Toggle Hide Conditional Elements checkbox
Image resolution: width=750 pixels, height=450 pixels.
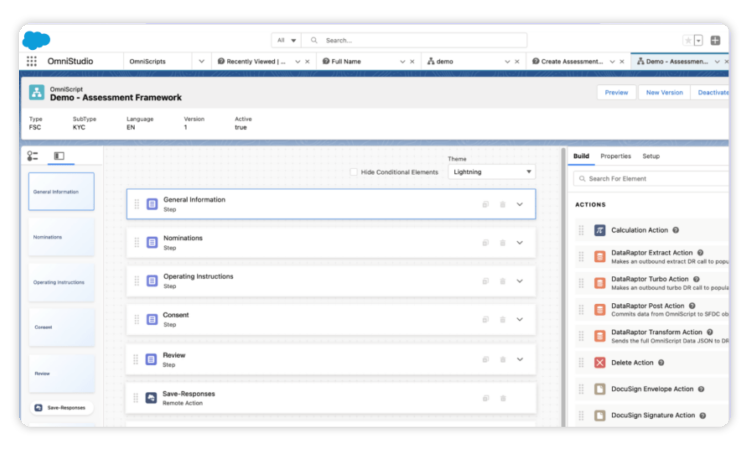353,172
